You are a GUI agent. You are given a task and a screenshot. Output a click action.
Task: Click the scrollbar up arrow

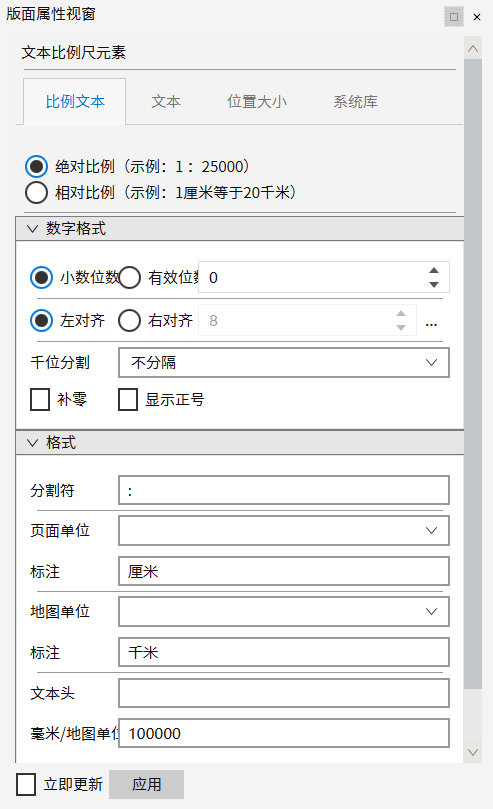tap(473, 49)
